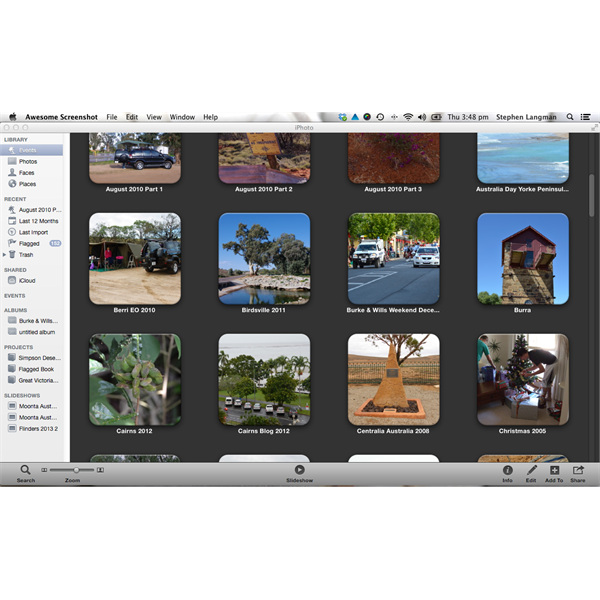The image size is (600, 600).
Task: Open the Info panel icon
Action: 507,470
